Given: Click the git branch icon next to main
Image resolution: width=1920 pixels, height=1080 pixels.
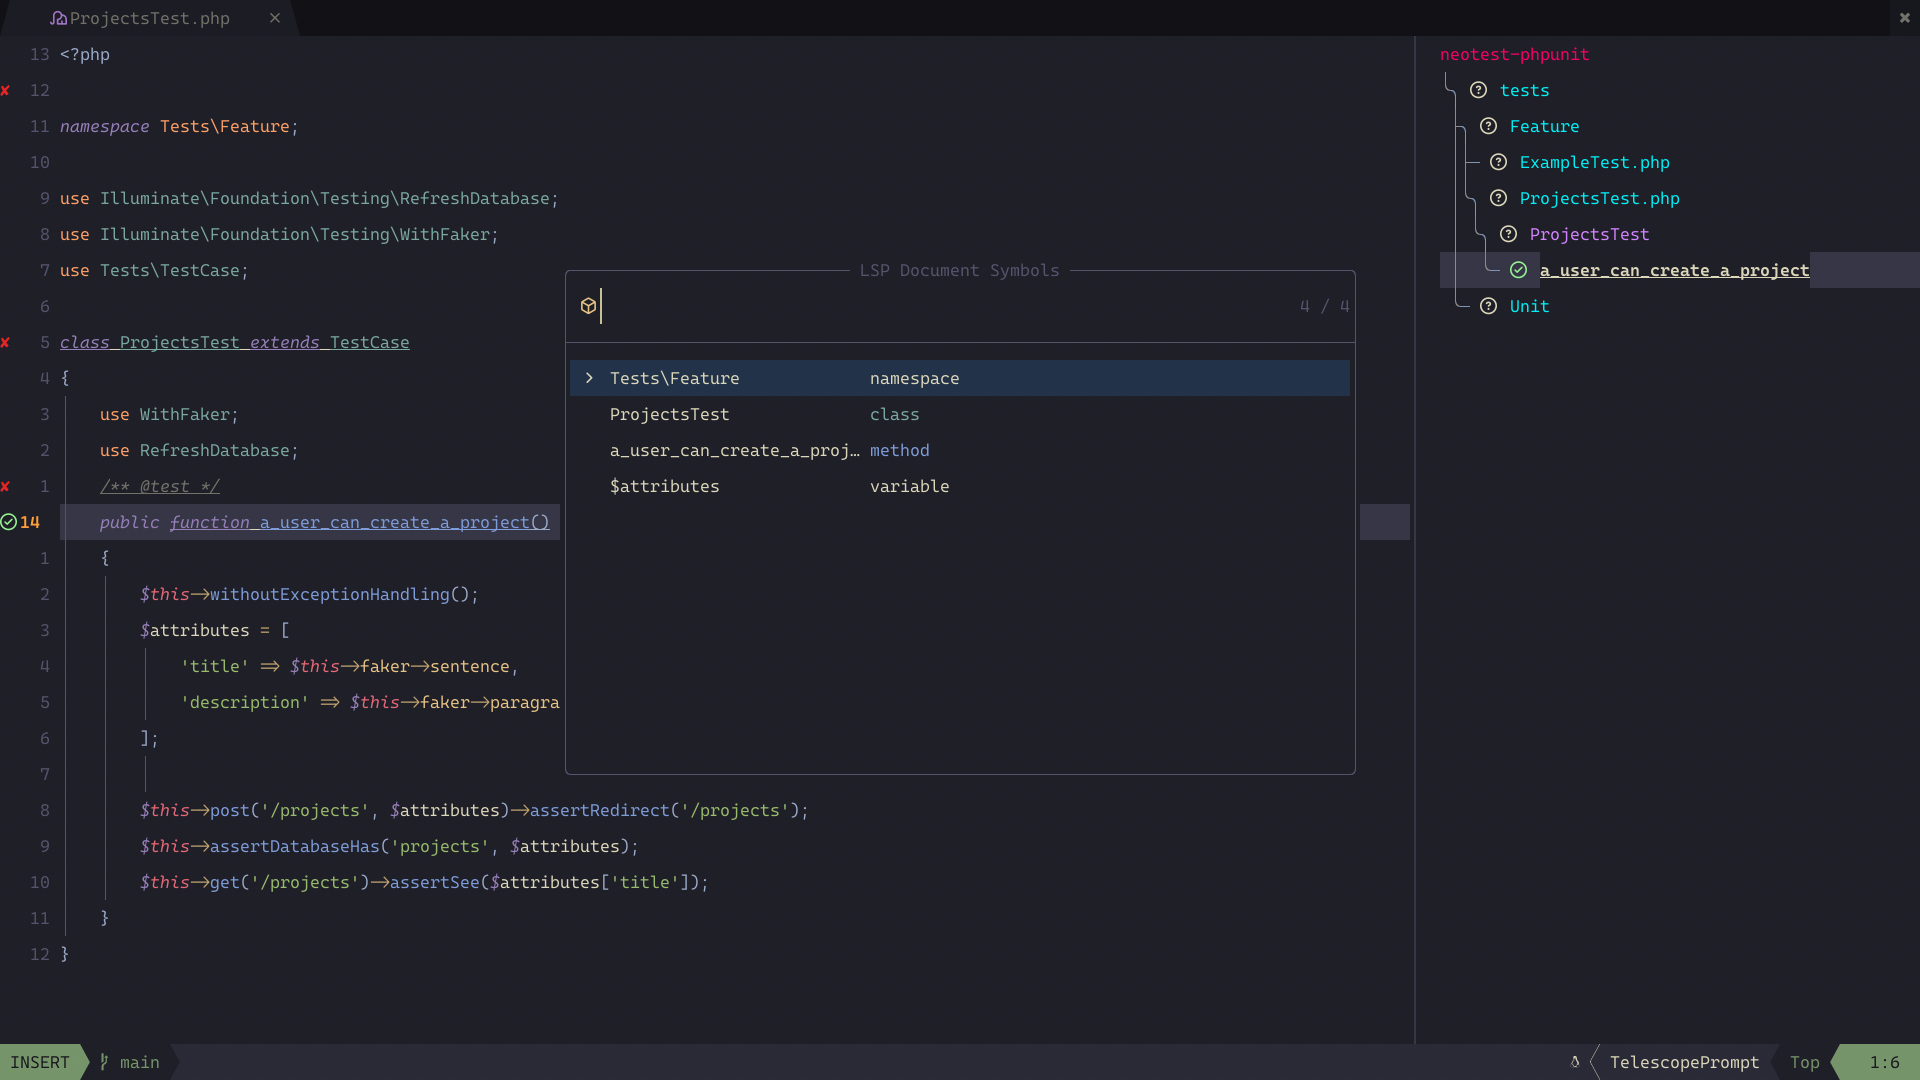Looking at the screenshot, I should (105, 1062).
